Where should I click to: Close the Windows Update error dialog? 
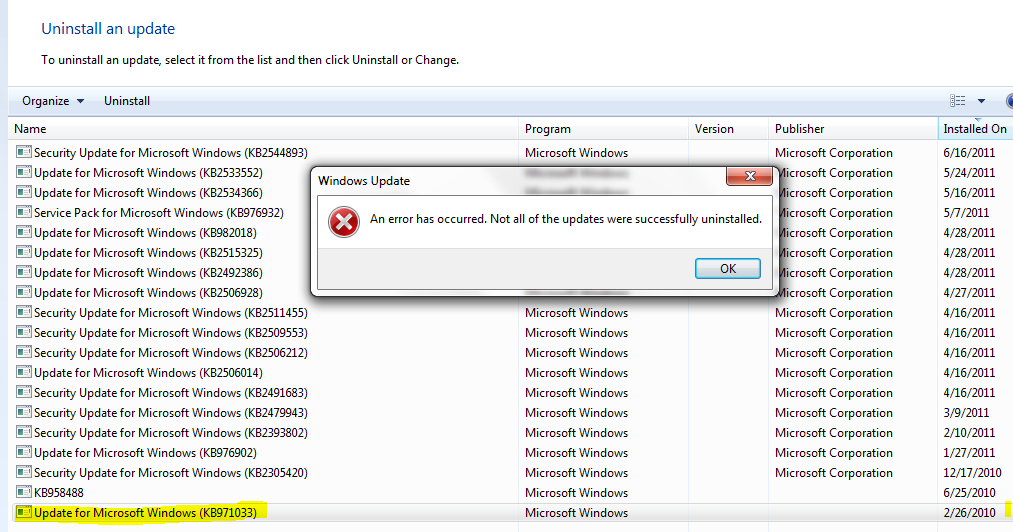point(749,176)
